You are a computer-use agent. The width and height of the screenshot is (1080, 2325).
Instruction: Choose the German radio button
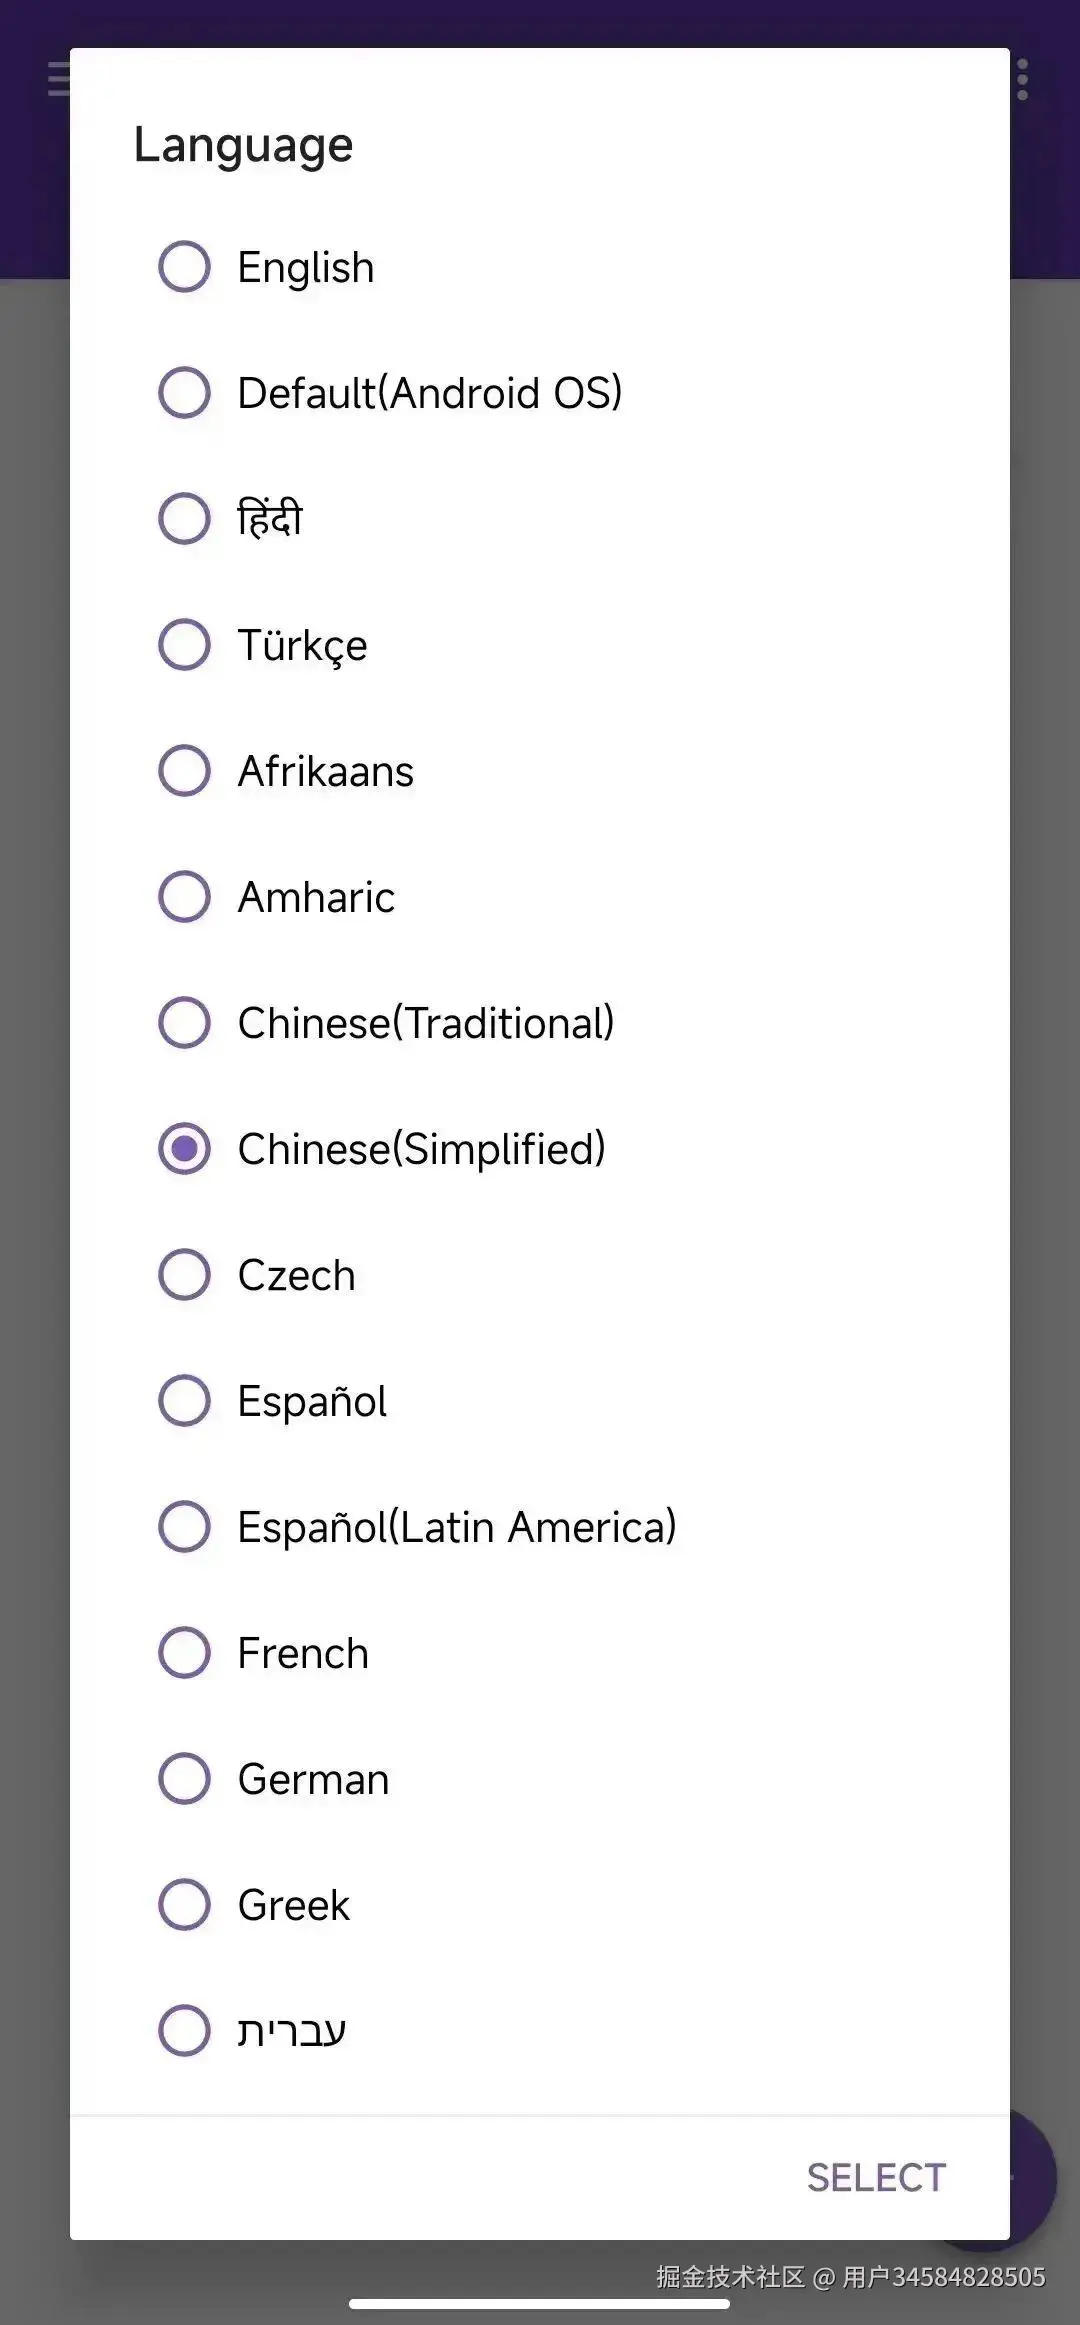(185, 1779)
